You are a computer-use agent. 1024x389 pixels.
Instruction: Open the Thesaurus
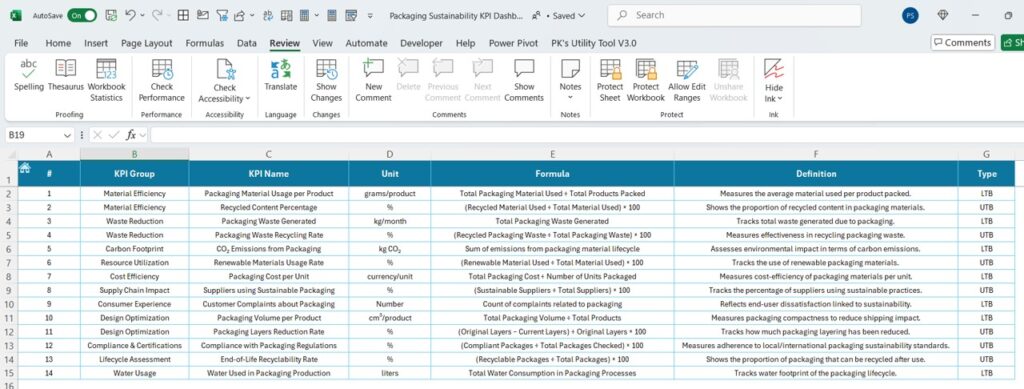point(65,76)
